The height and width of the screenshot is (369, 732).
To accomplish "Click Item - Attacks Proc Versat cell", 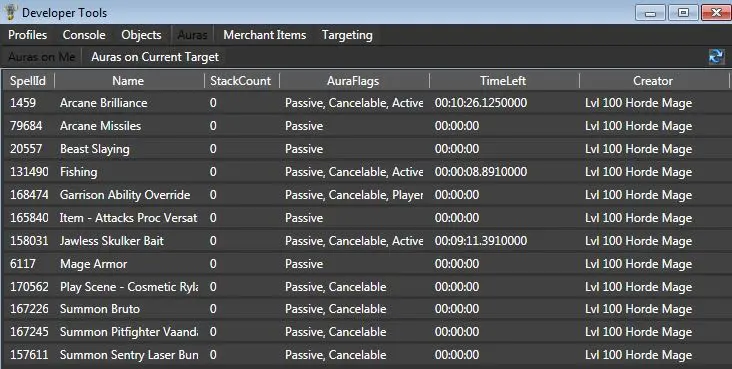I will 128,218.
